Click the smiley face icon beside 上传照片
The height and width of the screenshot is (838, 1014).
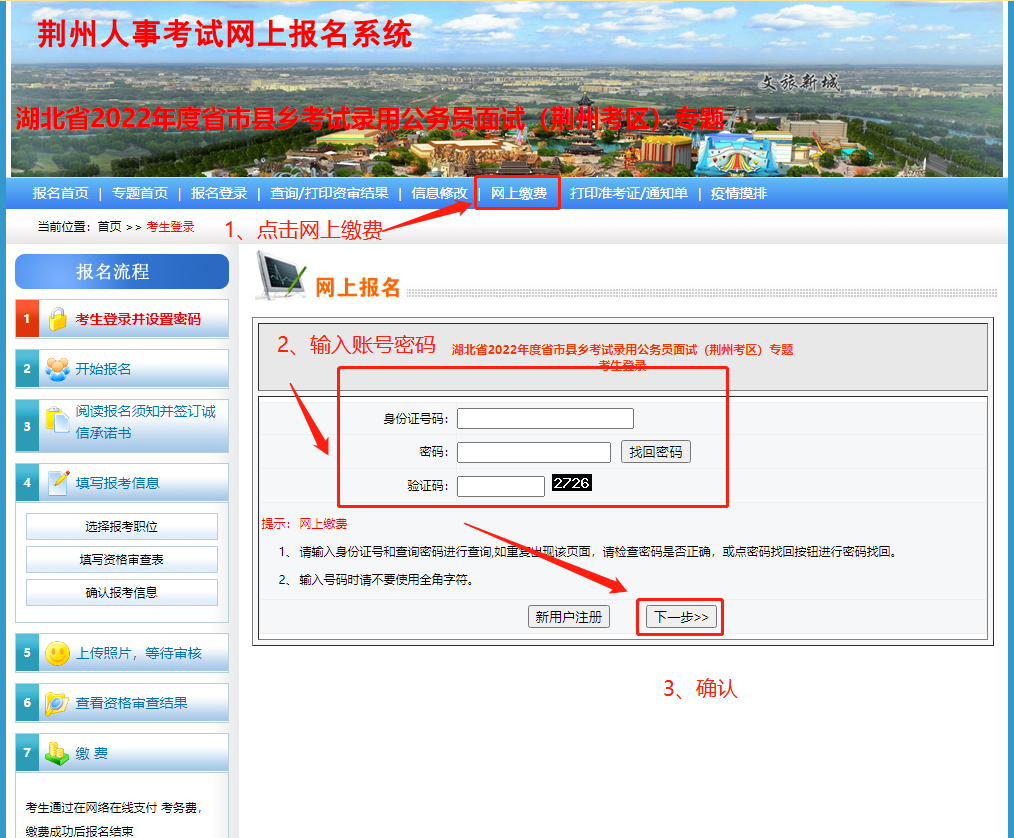(x=57, y=653)
